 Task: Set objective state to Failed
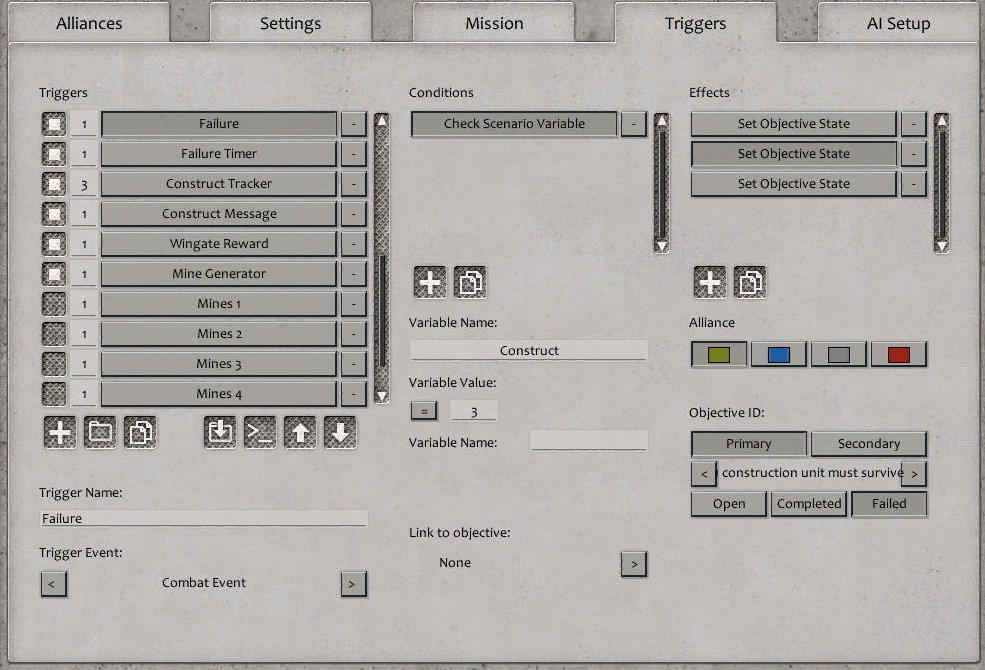coord(889,504)
